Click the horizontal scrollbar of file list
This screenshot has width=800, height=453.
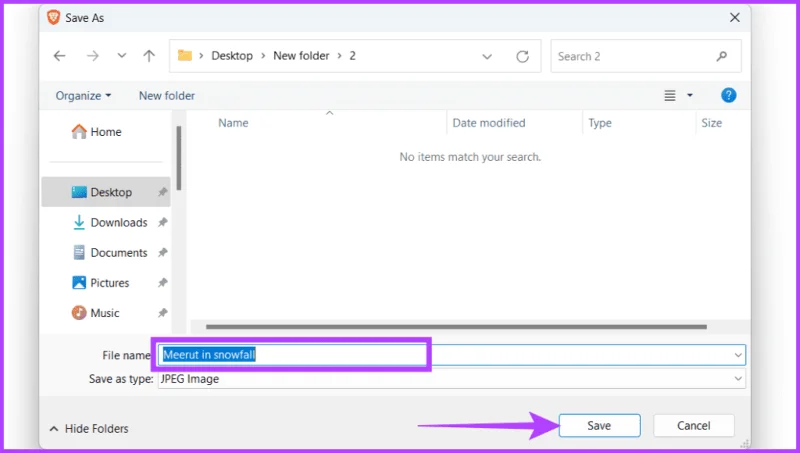click(x=456, y=327)
